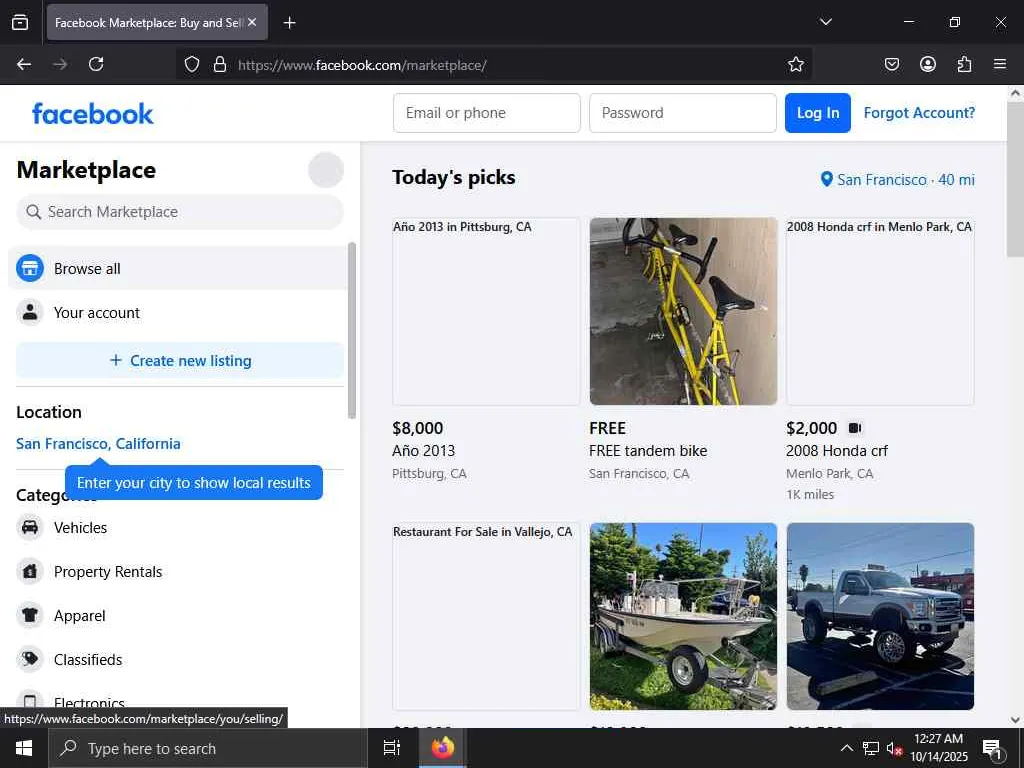The width and height of the screenshot is (1024, 768).
Task: Open the Windows Start menu
Action: click(x=24, y=748)
